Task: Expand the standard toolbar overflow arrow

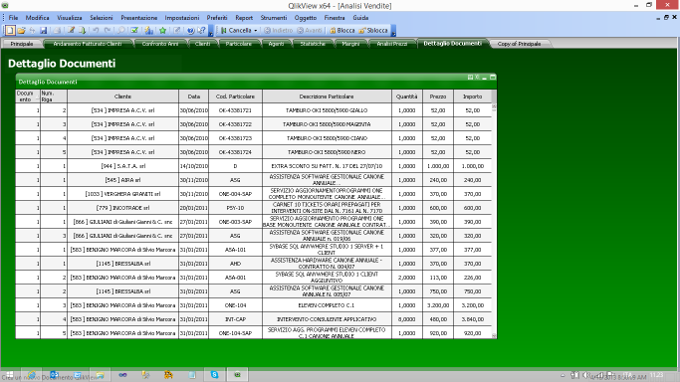Action: coord(211,31)
